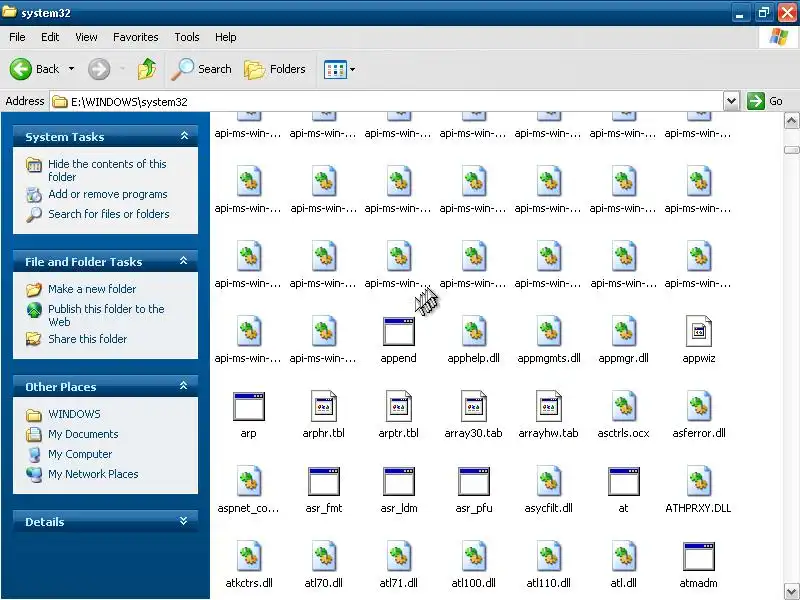Open My Network Places link
The width and height of the screenshot is (800, 600).
coord(93,474)
